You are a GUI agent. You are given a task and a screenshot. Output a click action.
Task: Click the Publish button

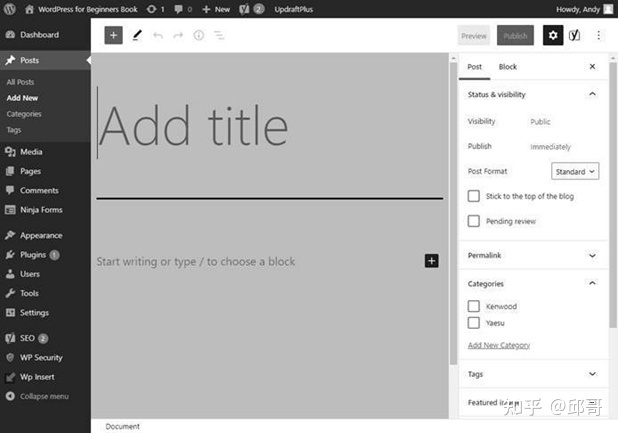point(515,36)
